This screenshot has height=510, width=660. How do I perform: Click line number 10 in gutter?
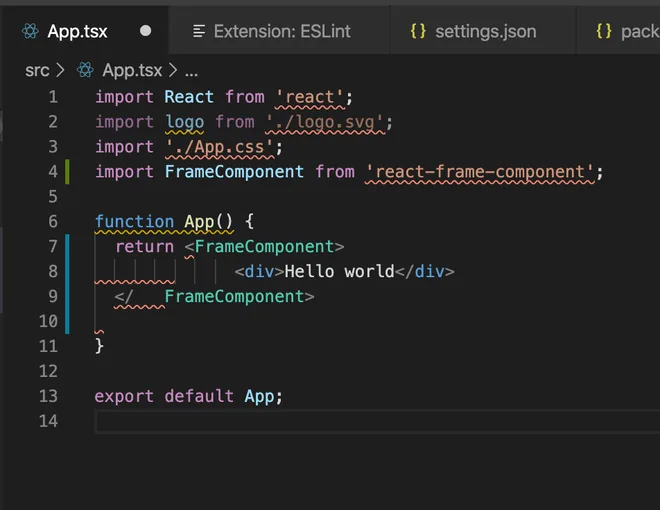[x=48, y=321]
